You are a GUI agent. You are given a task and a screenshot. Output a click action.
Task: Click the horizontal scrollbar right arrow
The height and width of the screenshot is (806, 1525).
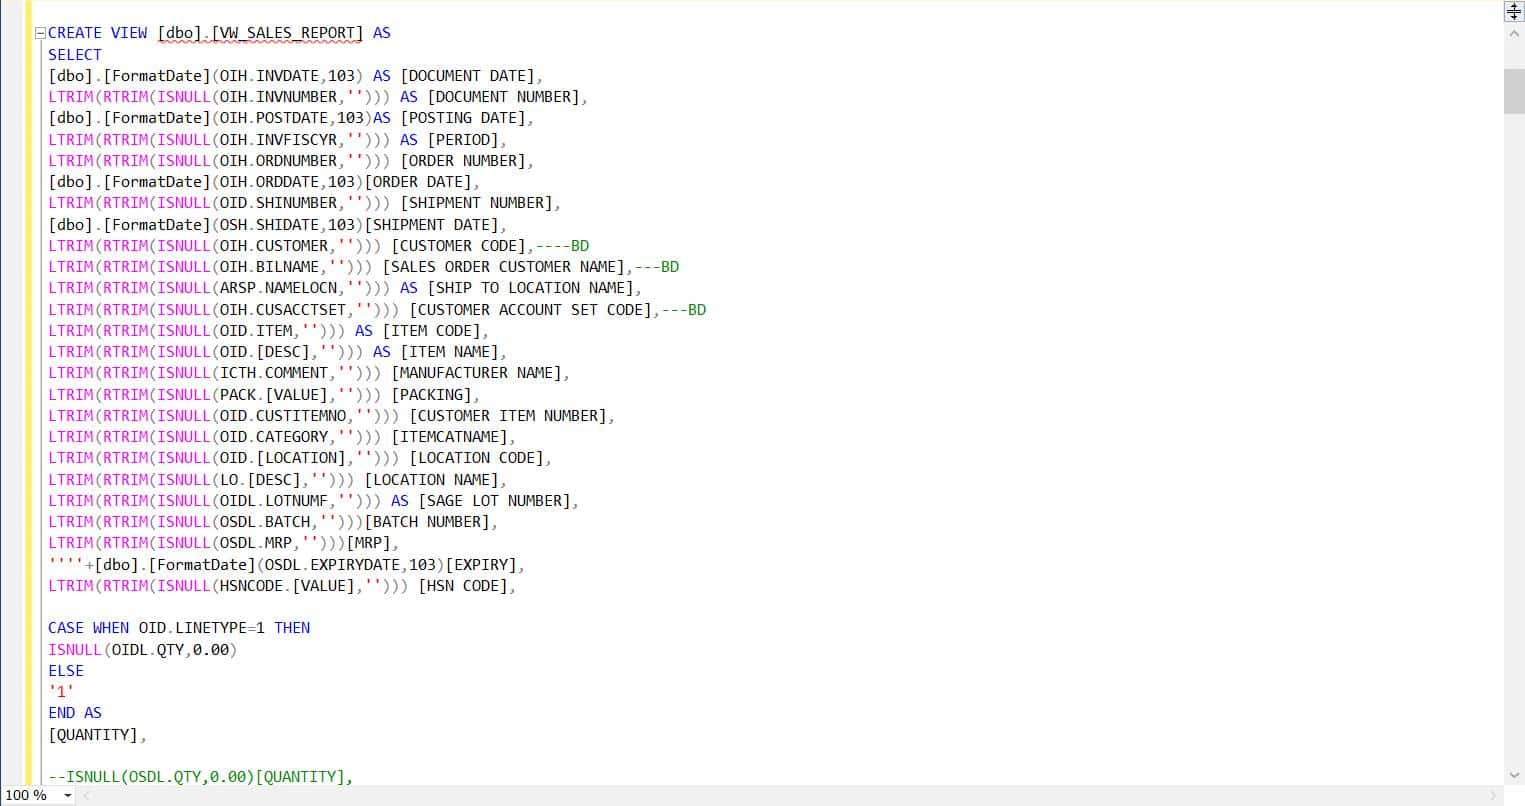coord(1494,796)
